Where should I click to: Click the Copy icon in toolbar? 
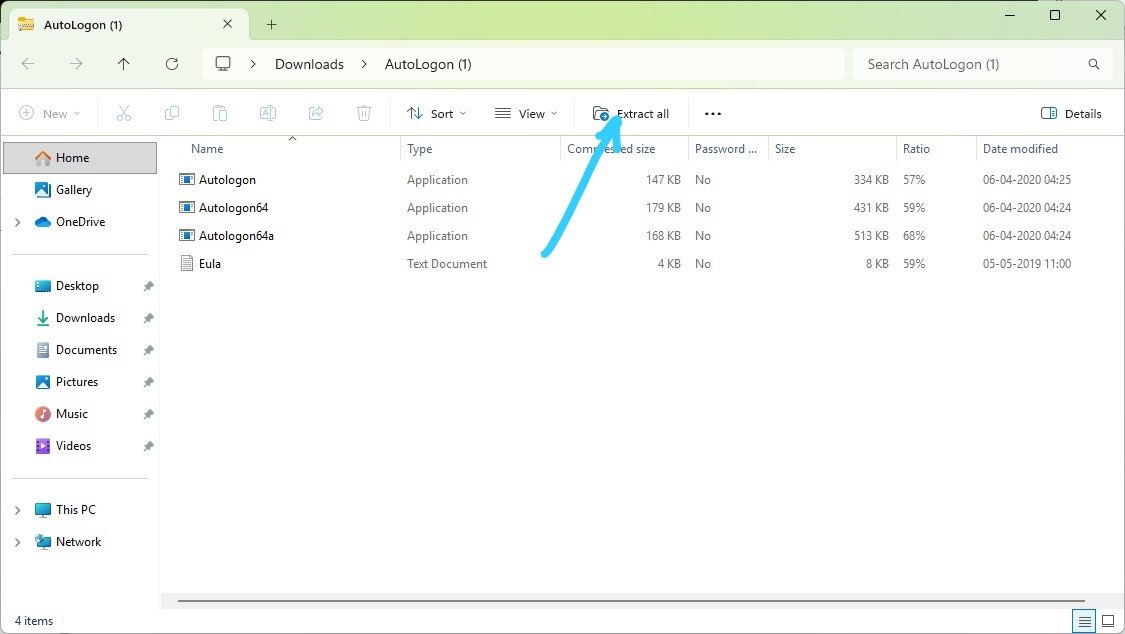pyautogui.click(x=172, y=114)
